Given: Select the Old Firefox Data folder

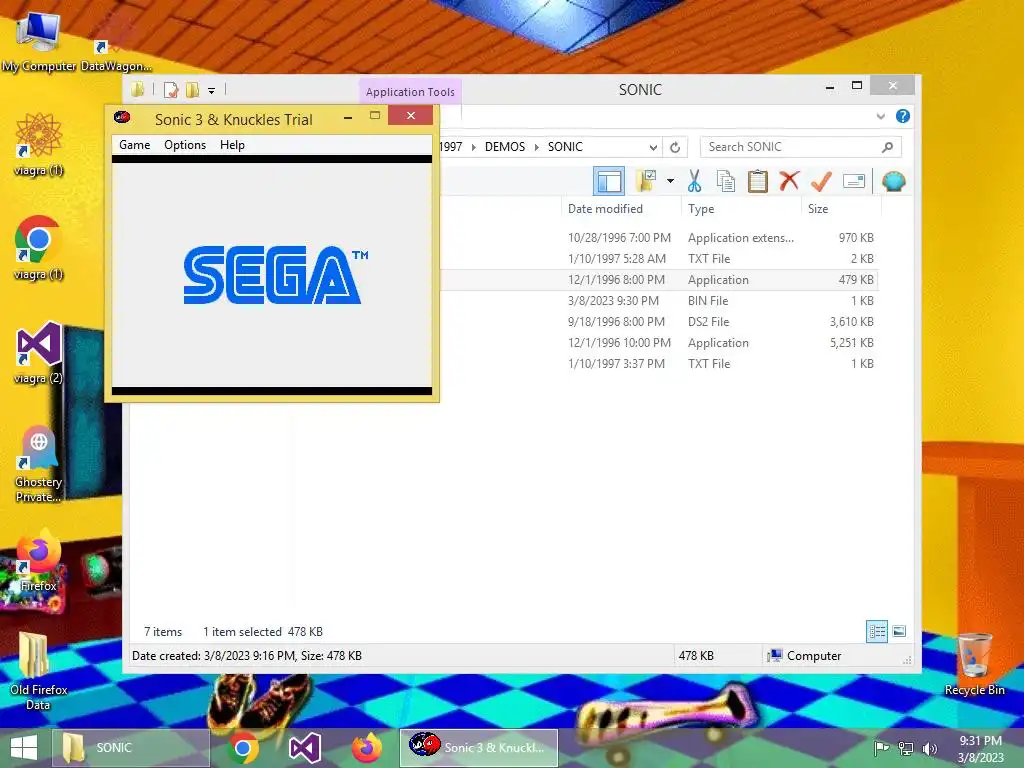Looking at the screenshot, I should (x=39, y=671).
